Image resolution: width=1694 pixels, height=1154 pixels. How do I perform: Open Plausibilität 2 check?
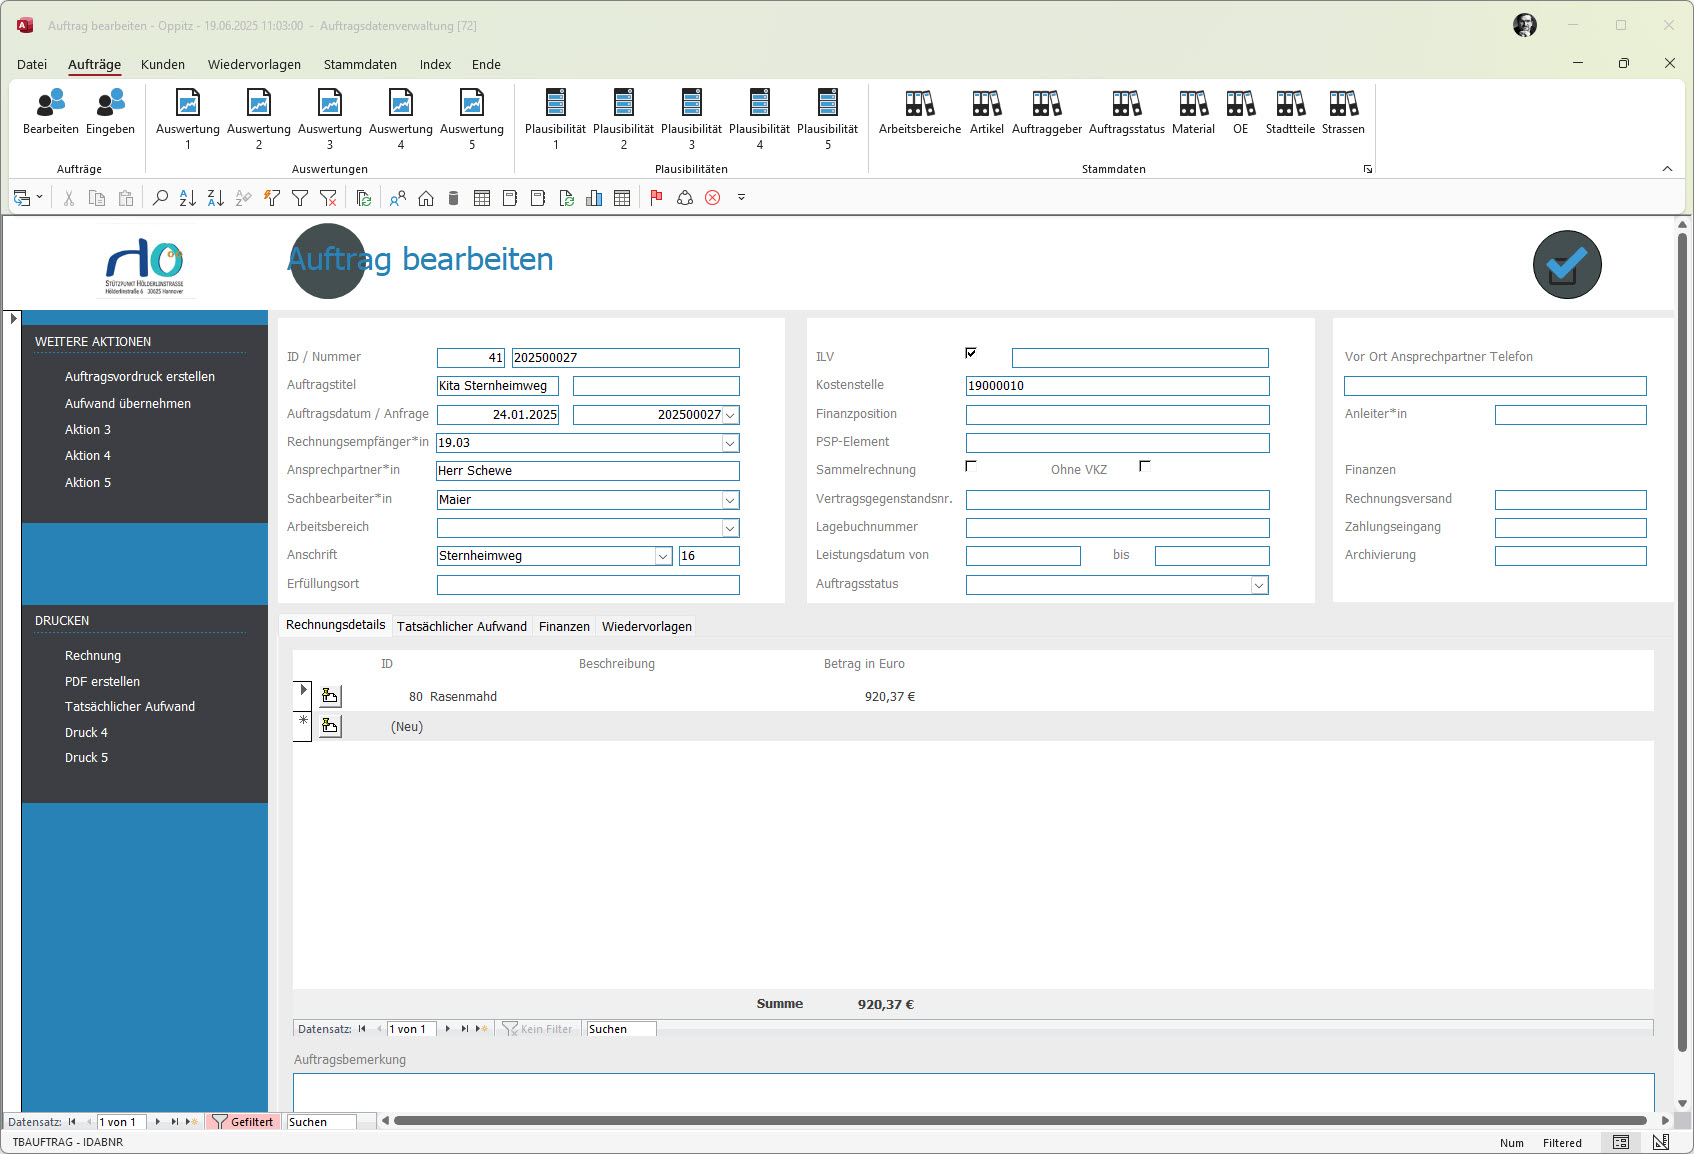(624, 118)
